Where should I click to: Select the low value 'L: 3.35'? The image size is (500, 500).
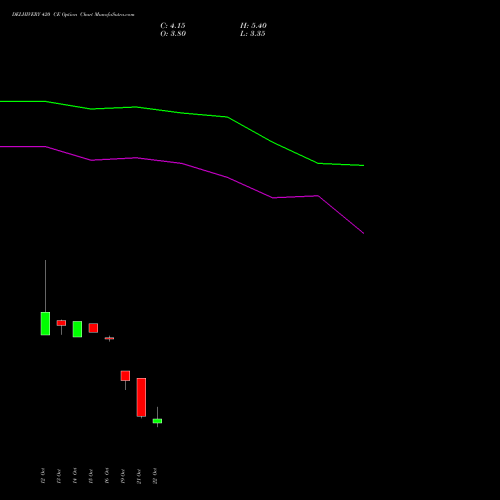(x=253, y=34)
